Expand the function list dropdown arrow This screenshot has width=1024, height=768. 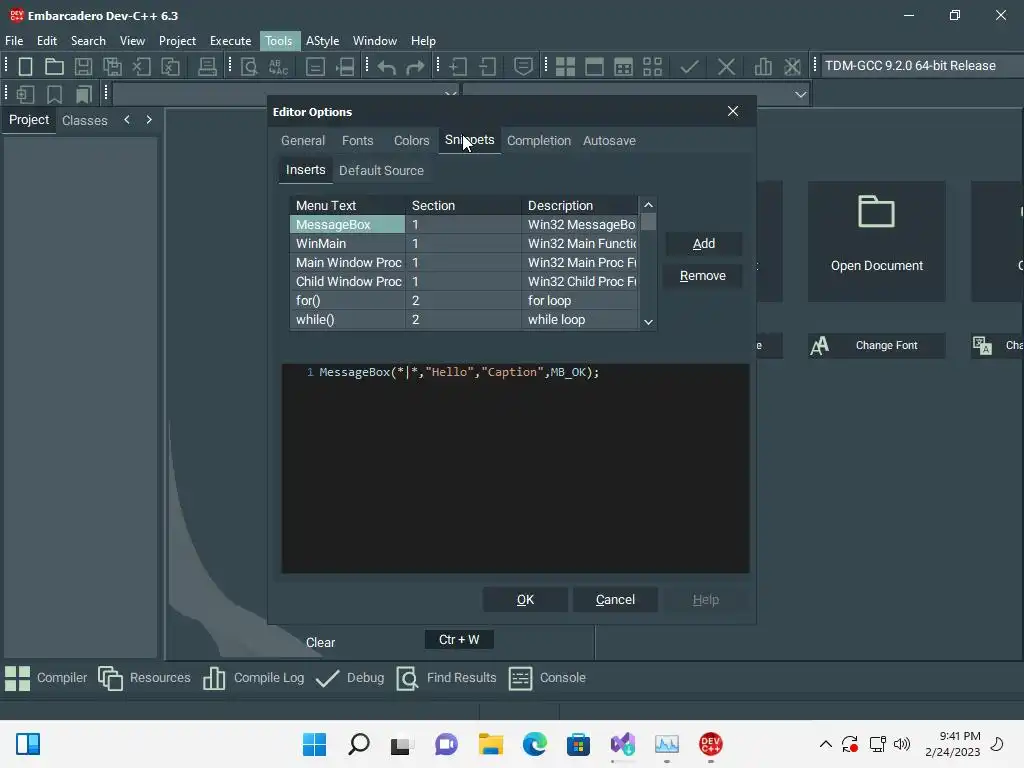[x=800, y=95]
